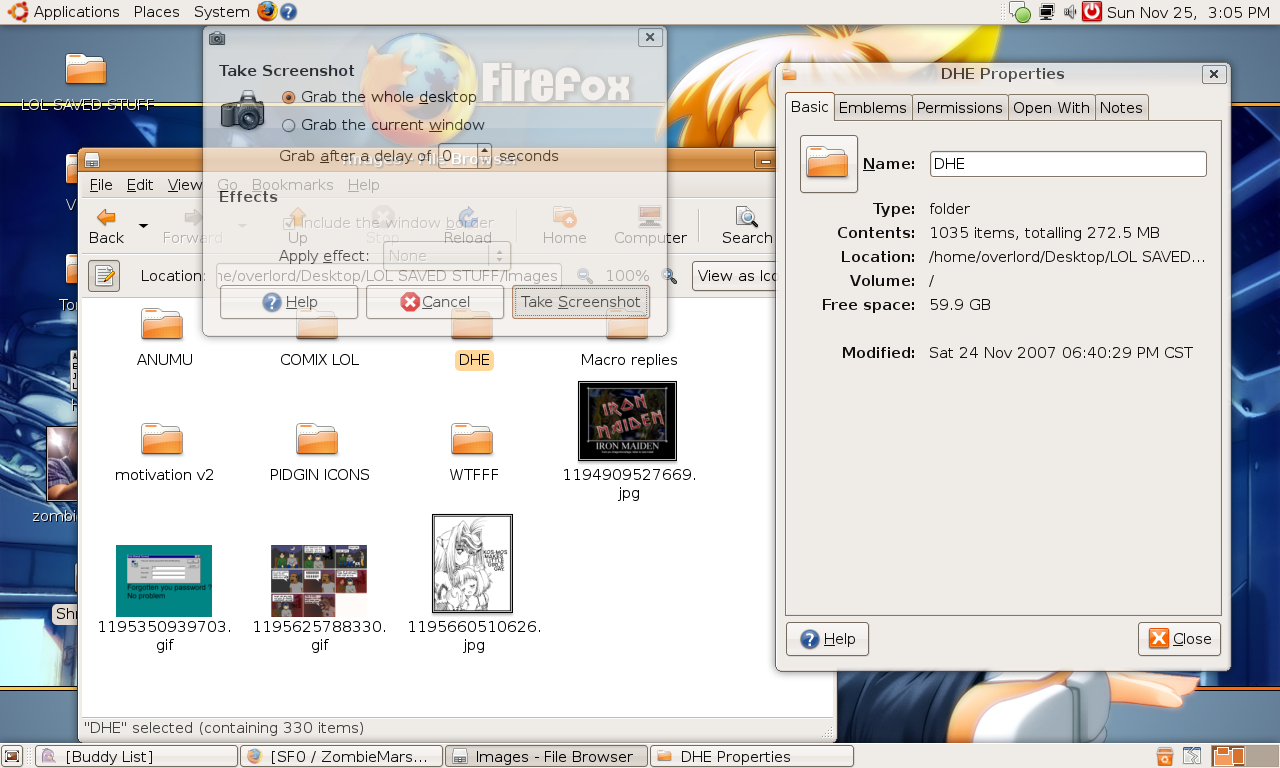
Task: Click the Name field containing DHE
Action: click(1068, 164)
